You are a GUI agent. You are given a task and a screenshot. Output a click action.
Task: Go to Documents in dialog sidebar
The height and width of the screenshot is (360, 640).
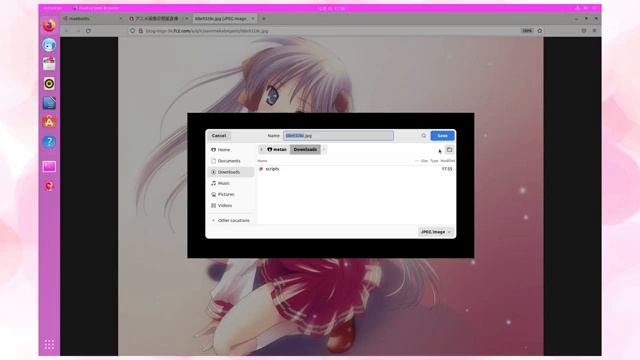[231, 161]
